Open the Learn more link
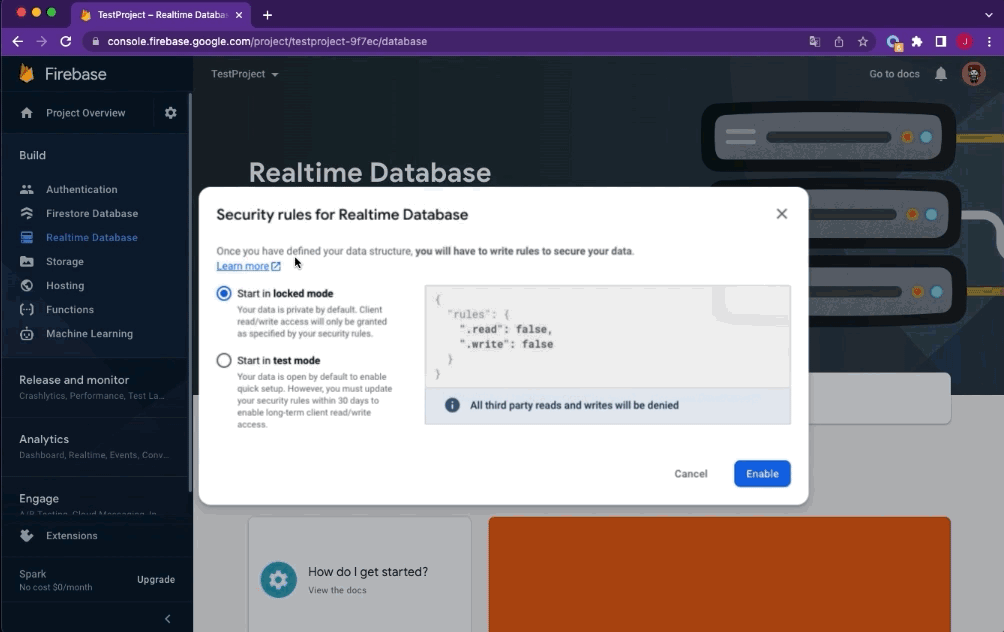Screen dimensions: 1004x632 click(248, 266)
